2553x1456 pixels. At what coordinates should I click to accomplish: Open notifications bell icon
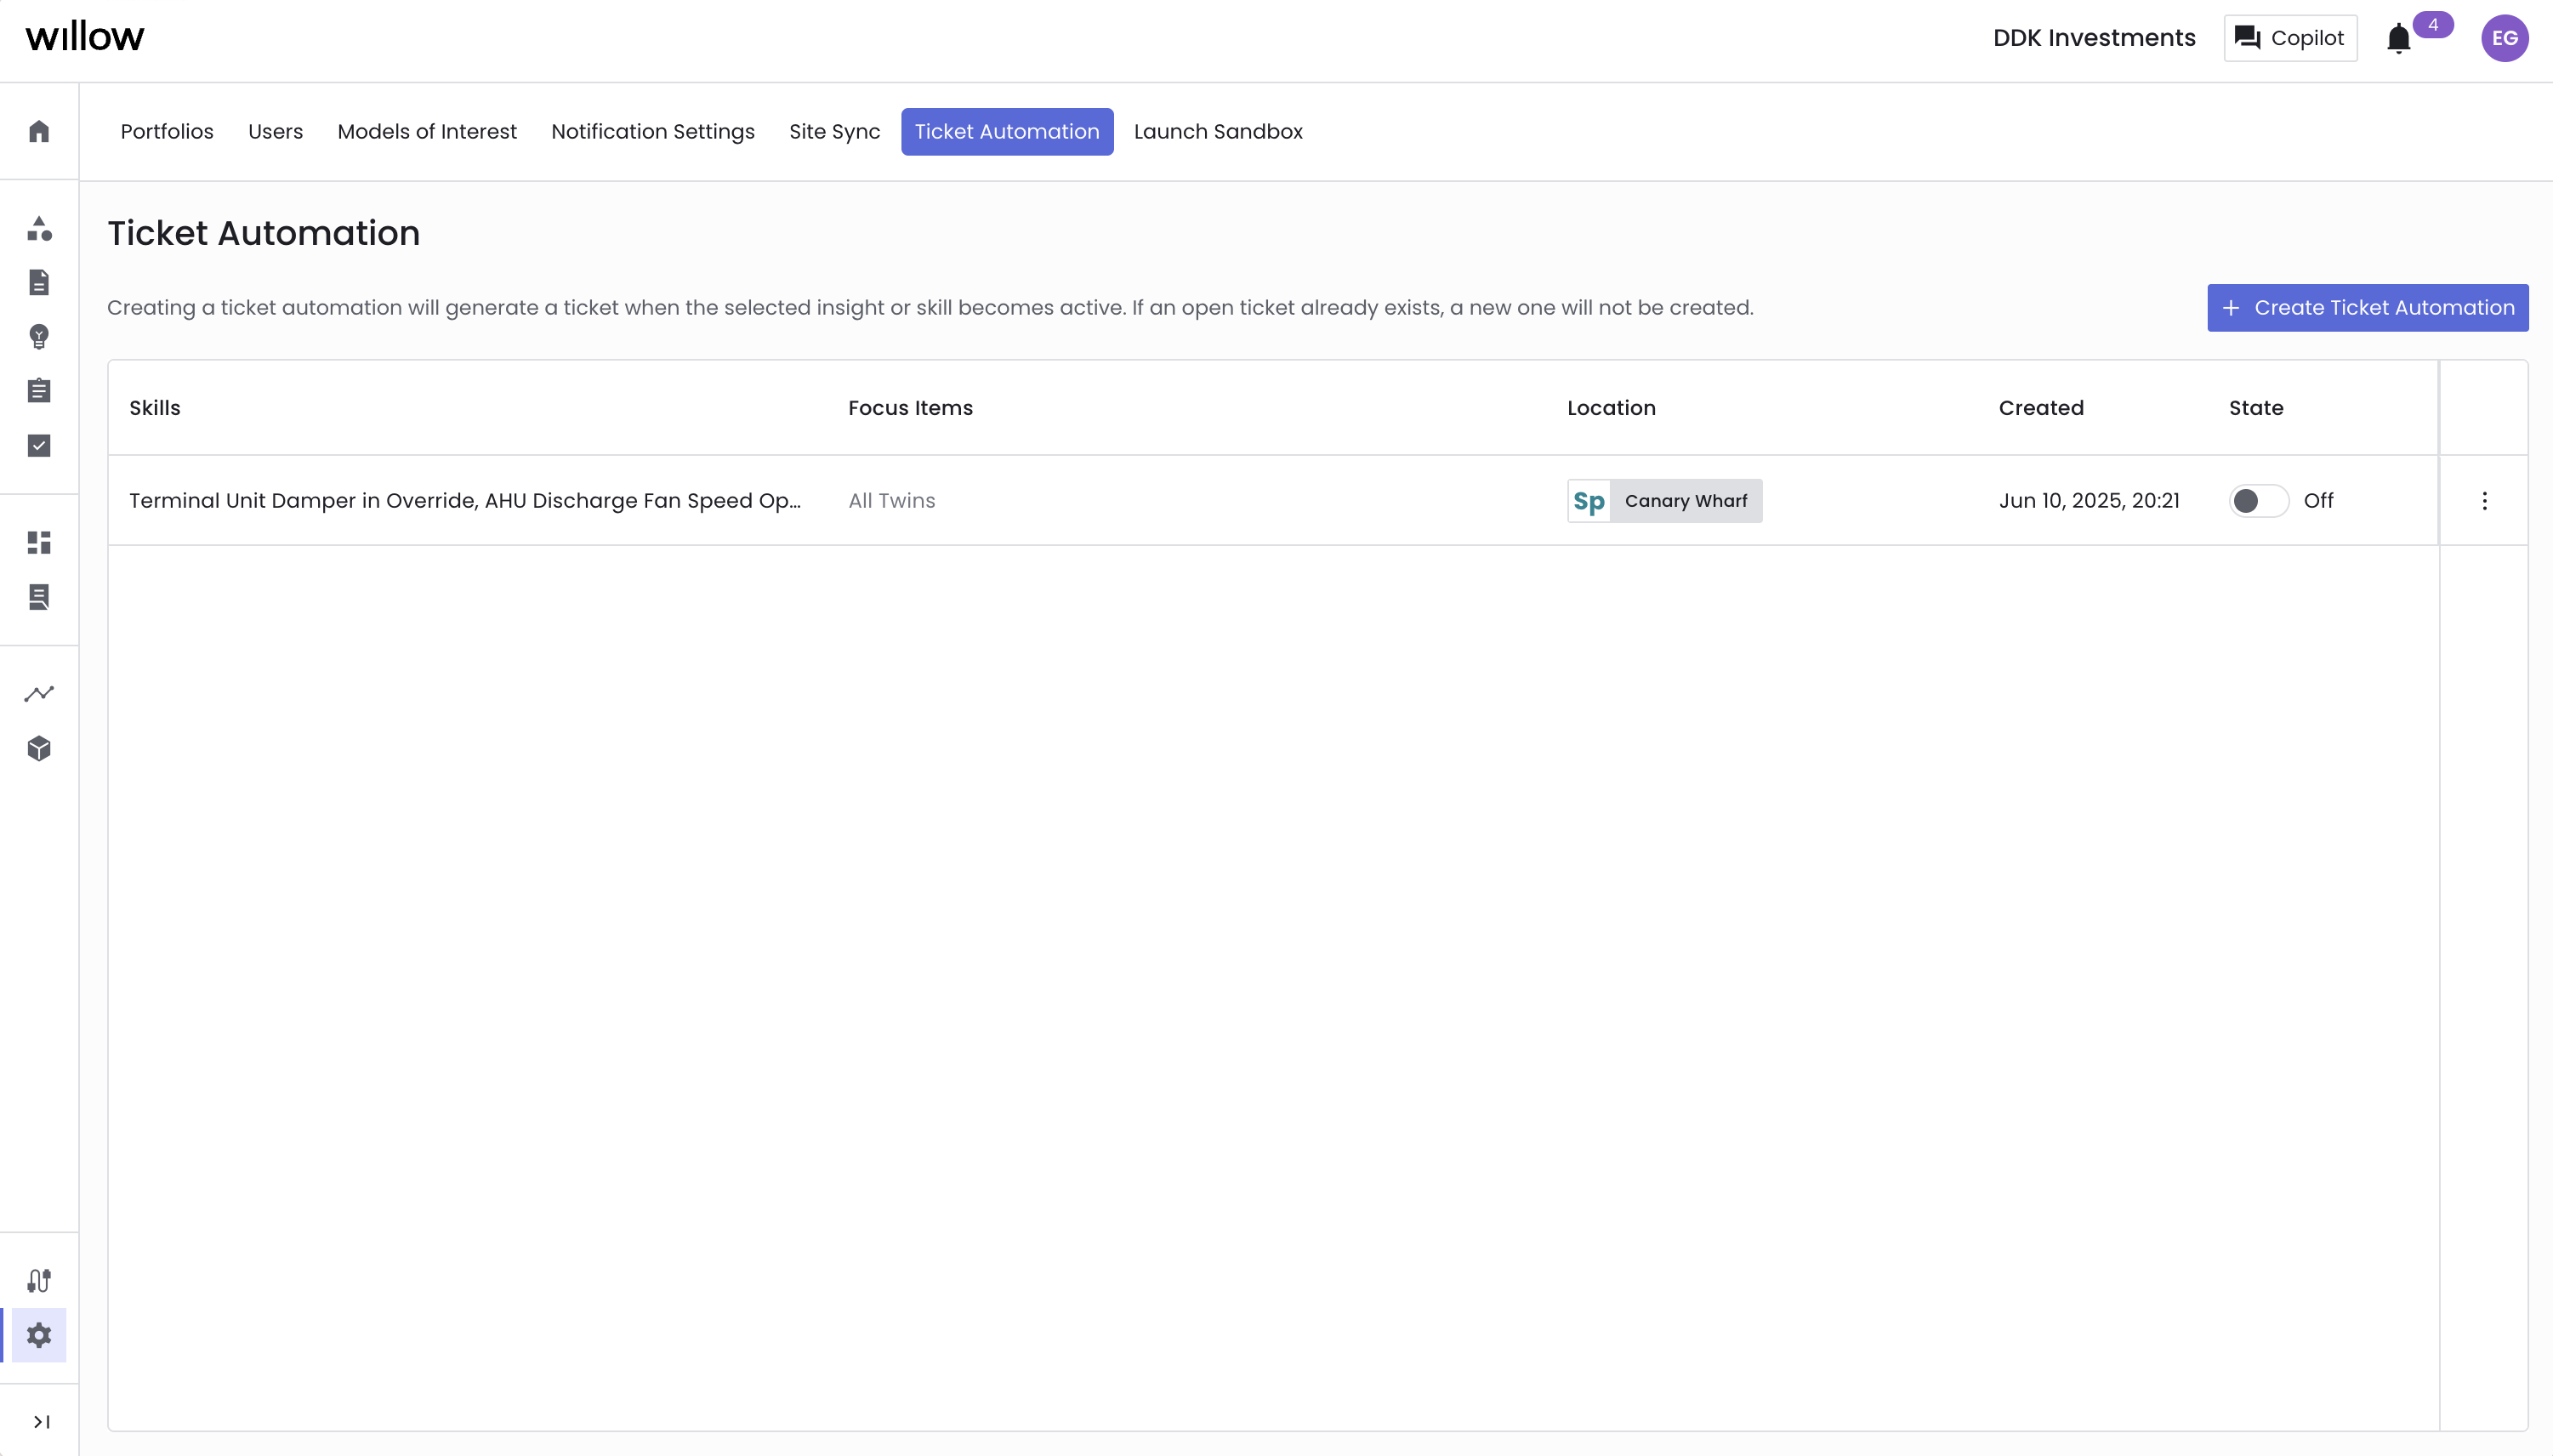tap(2399, 38)
